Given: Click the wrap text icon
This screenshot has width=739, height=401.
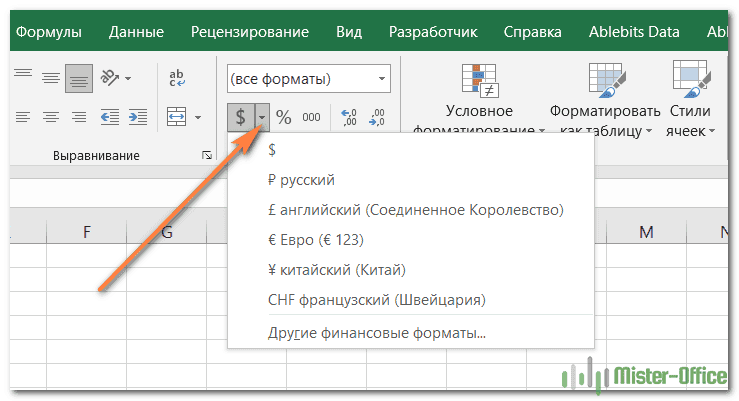Looking at the screenshot, I should [x=177, y=79].
